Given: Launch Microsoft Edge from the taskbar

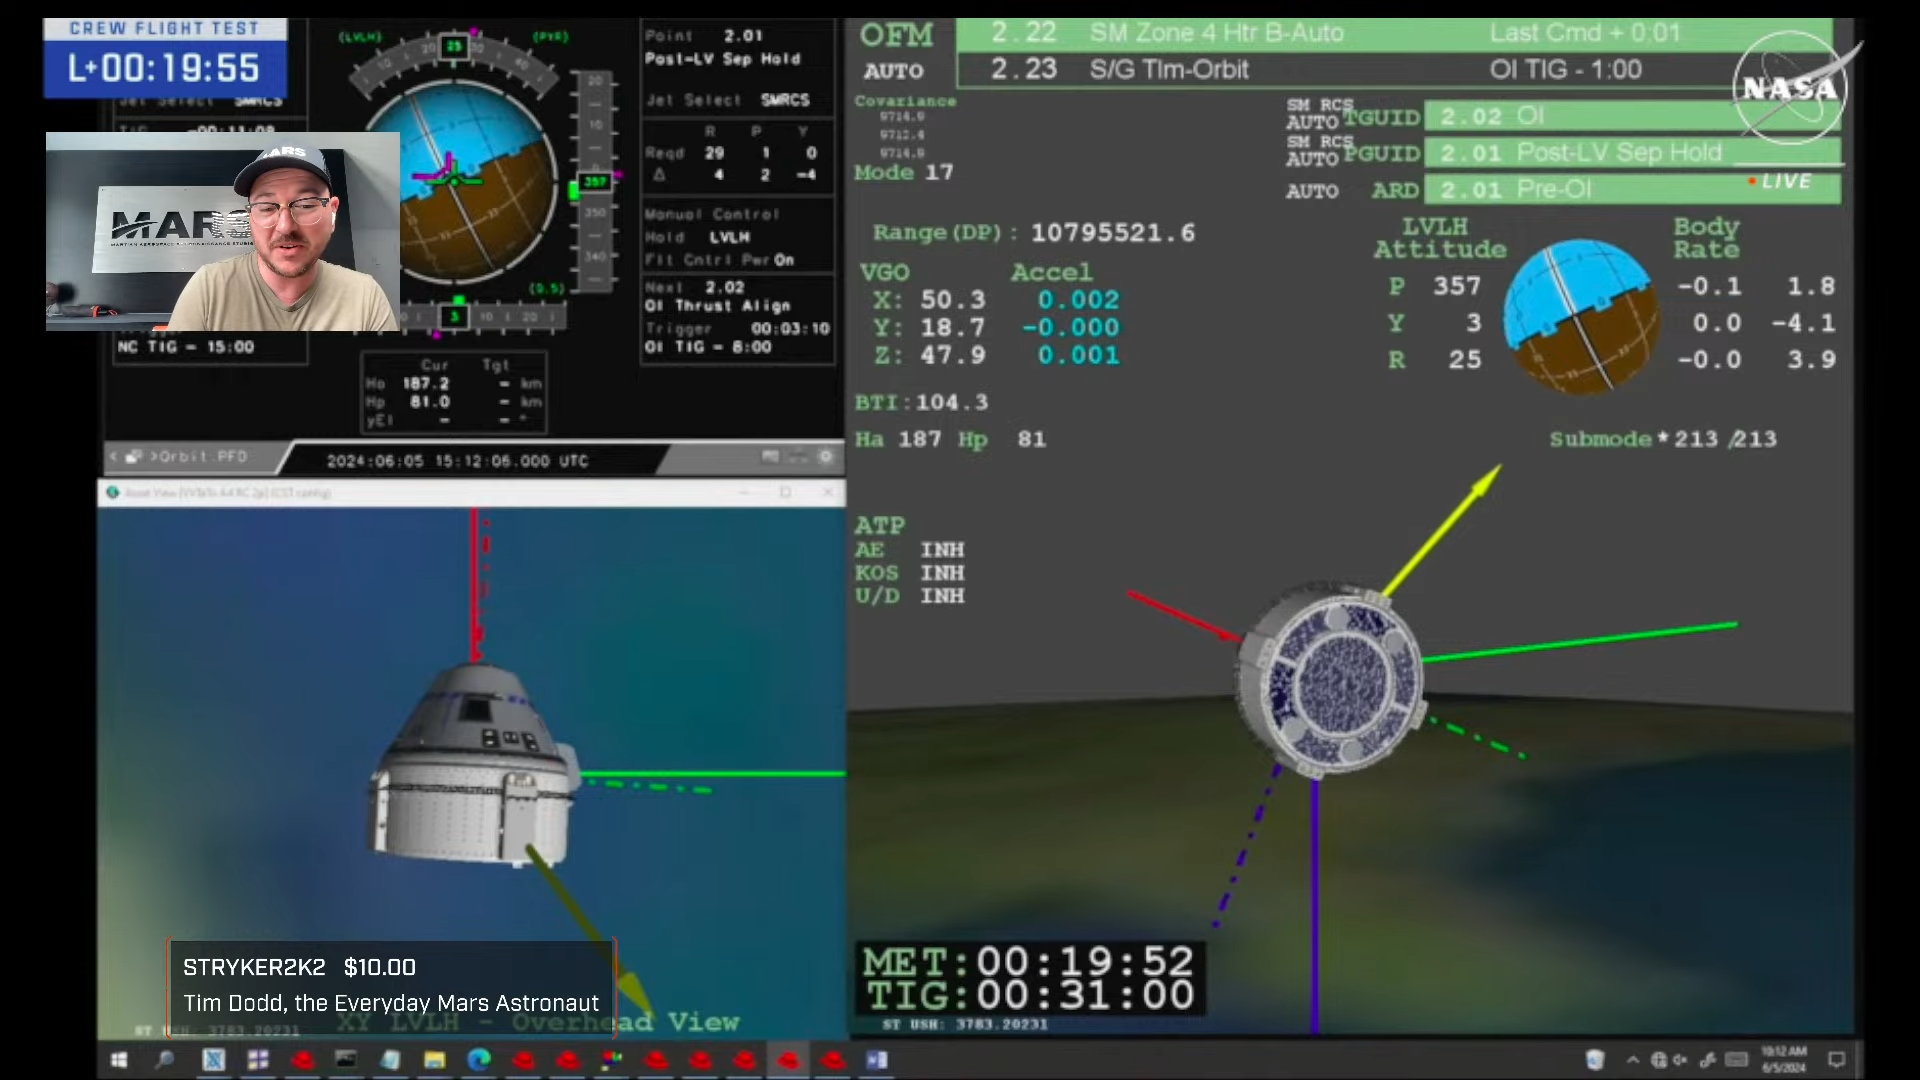Looking at the screenshot, I should [479, 1060].
